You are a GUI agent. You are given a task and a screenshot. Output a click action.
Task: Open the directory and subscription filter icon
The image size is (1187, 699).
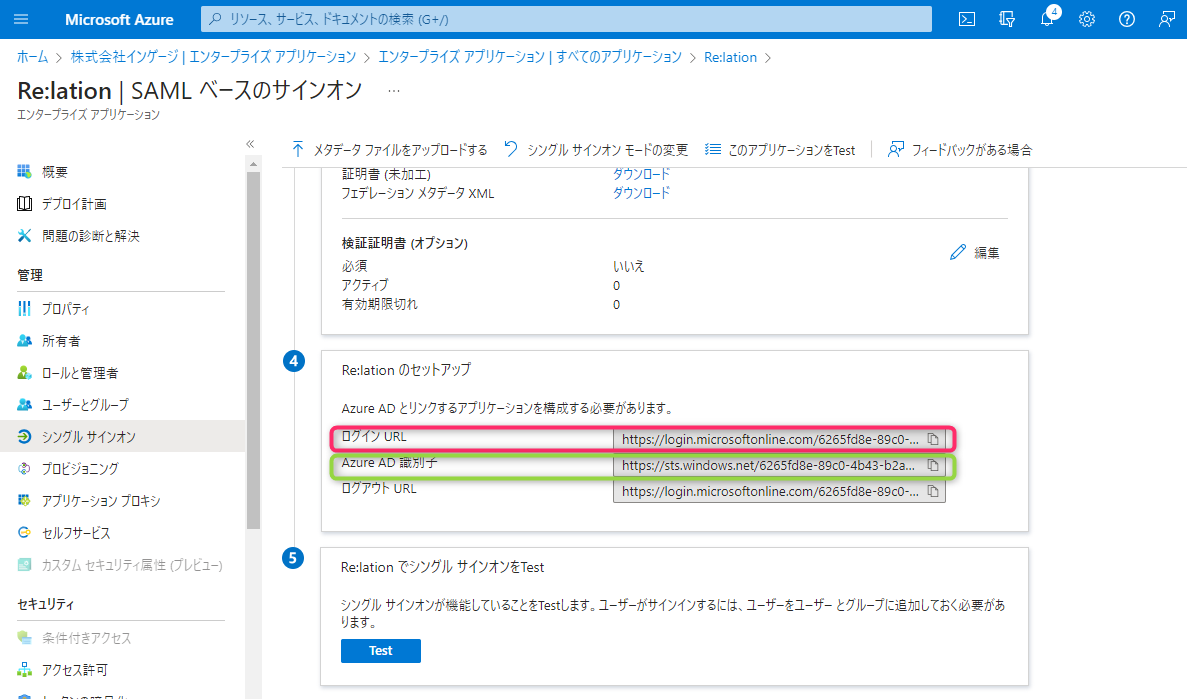tap(1007, 19)
